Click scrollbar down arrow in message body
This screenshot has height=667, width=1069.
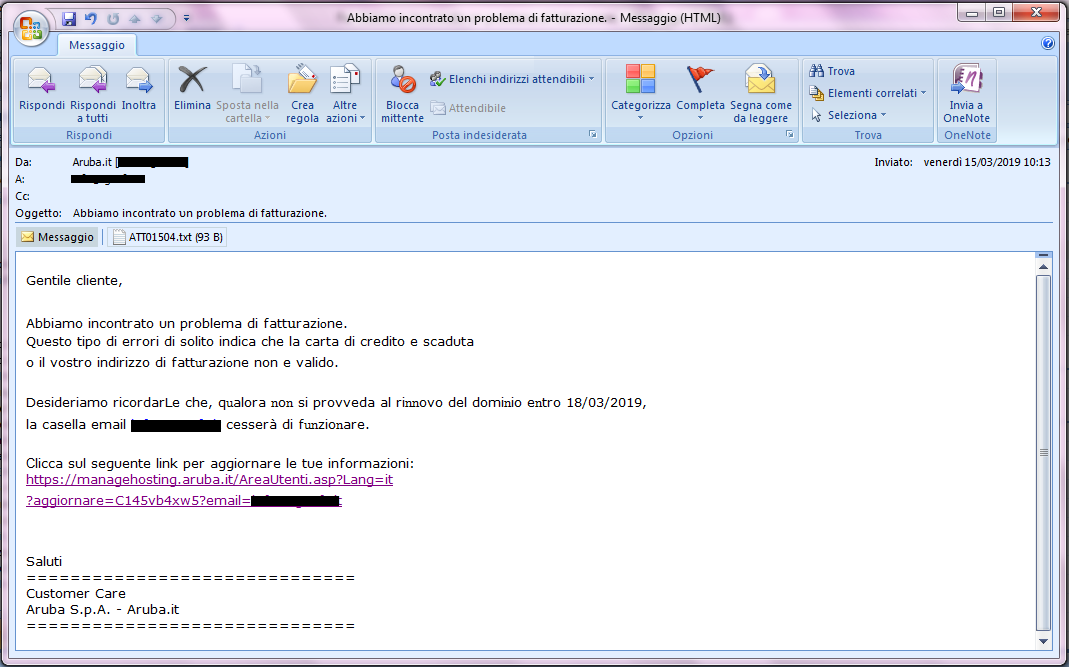pyautogui.click(x=1043, y=641)
